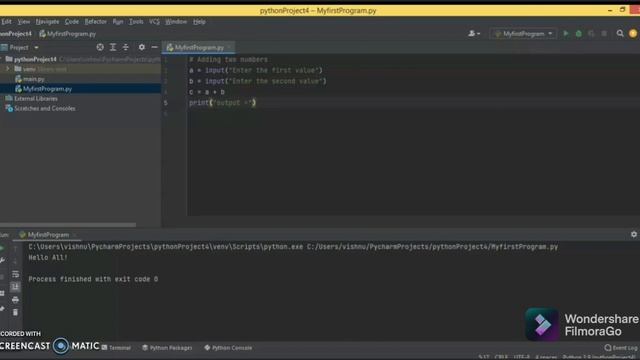Toggle soft-wrap in the Run console
The image size is (640, 360).
coord(15,274)
